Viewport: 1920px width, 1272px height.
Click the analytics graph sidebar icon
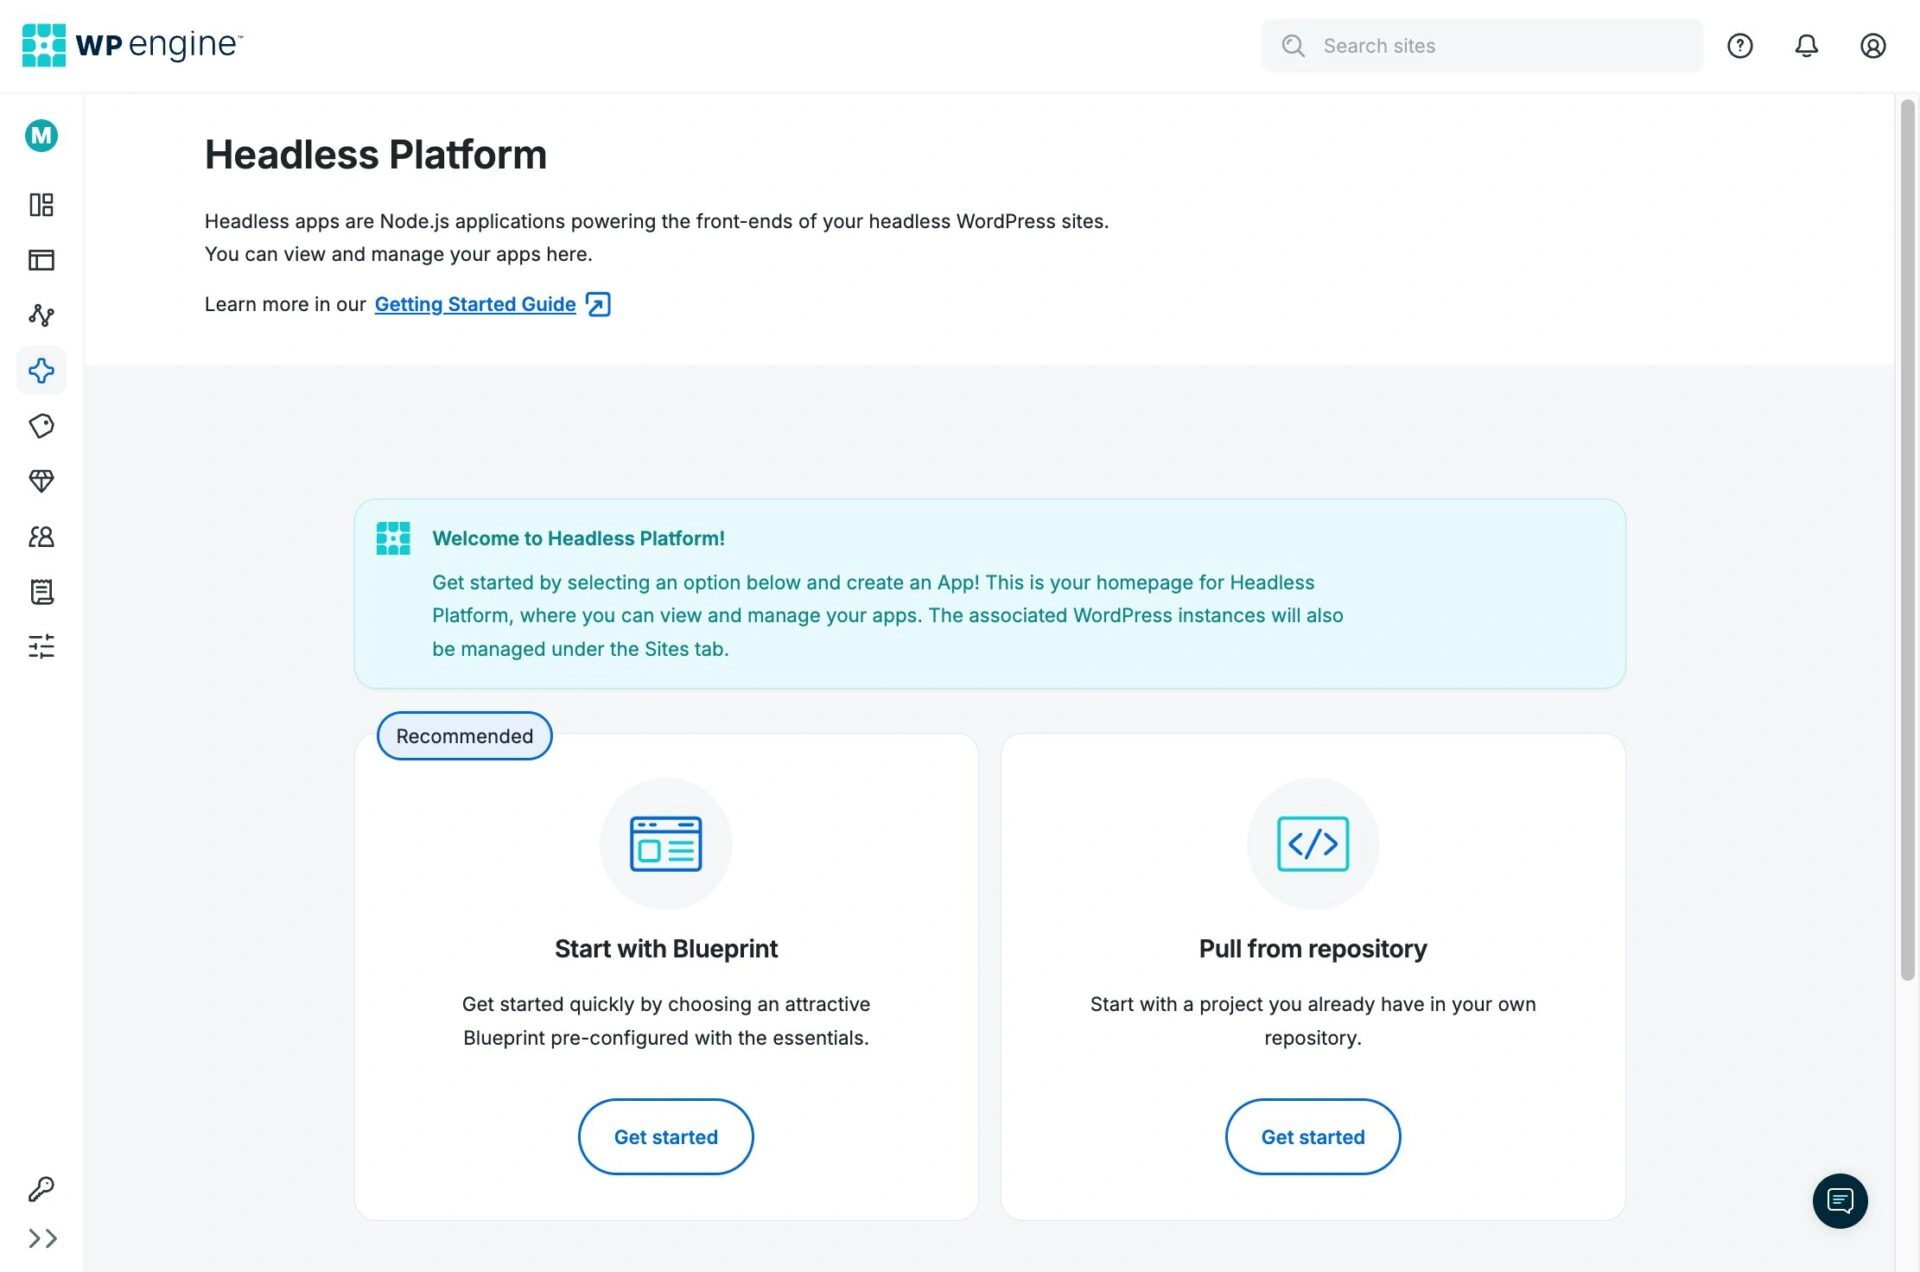pyautogui.click(x=41, y=316)
